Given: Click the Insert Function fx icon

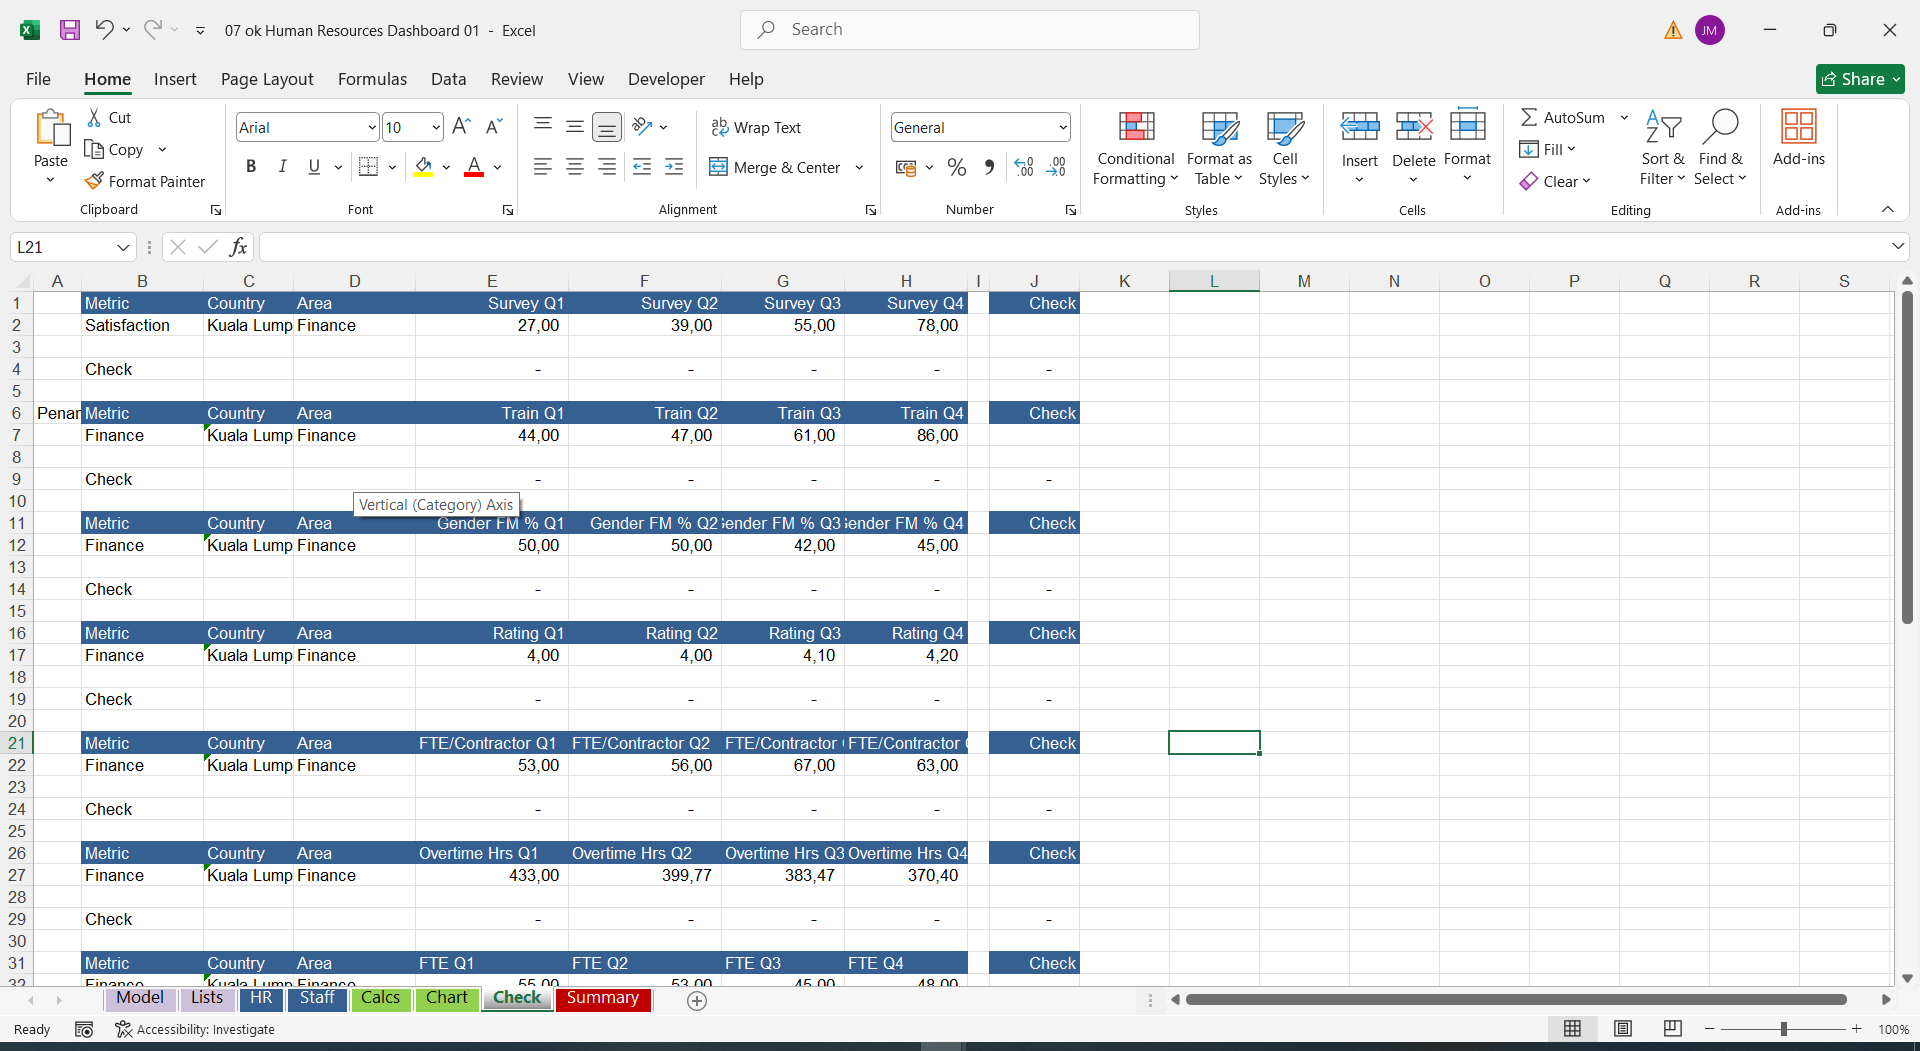Looking at the screenshot, I should click(x=238, y=247).
